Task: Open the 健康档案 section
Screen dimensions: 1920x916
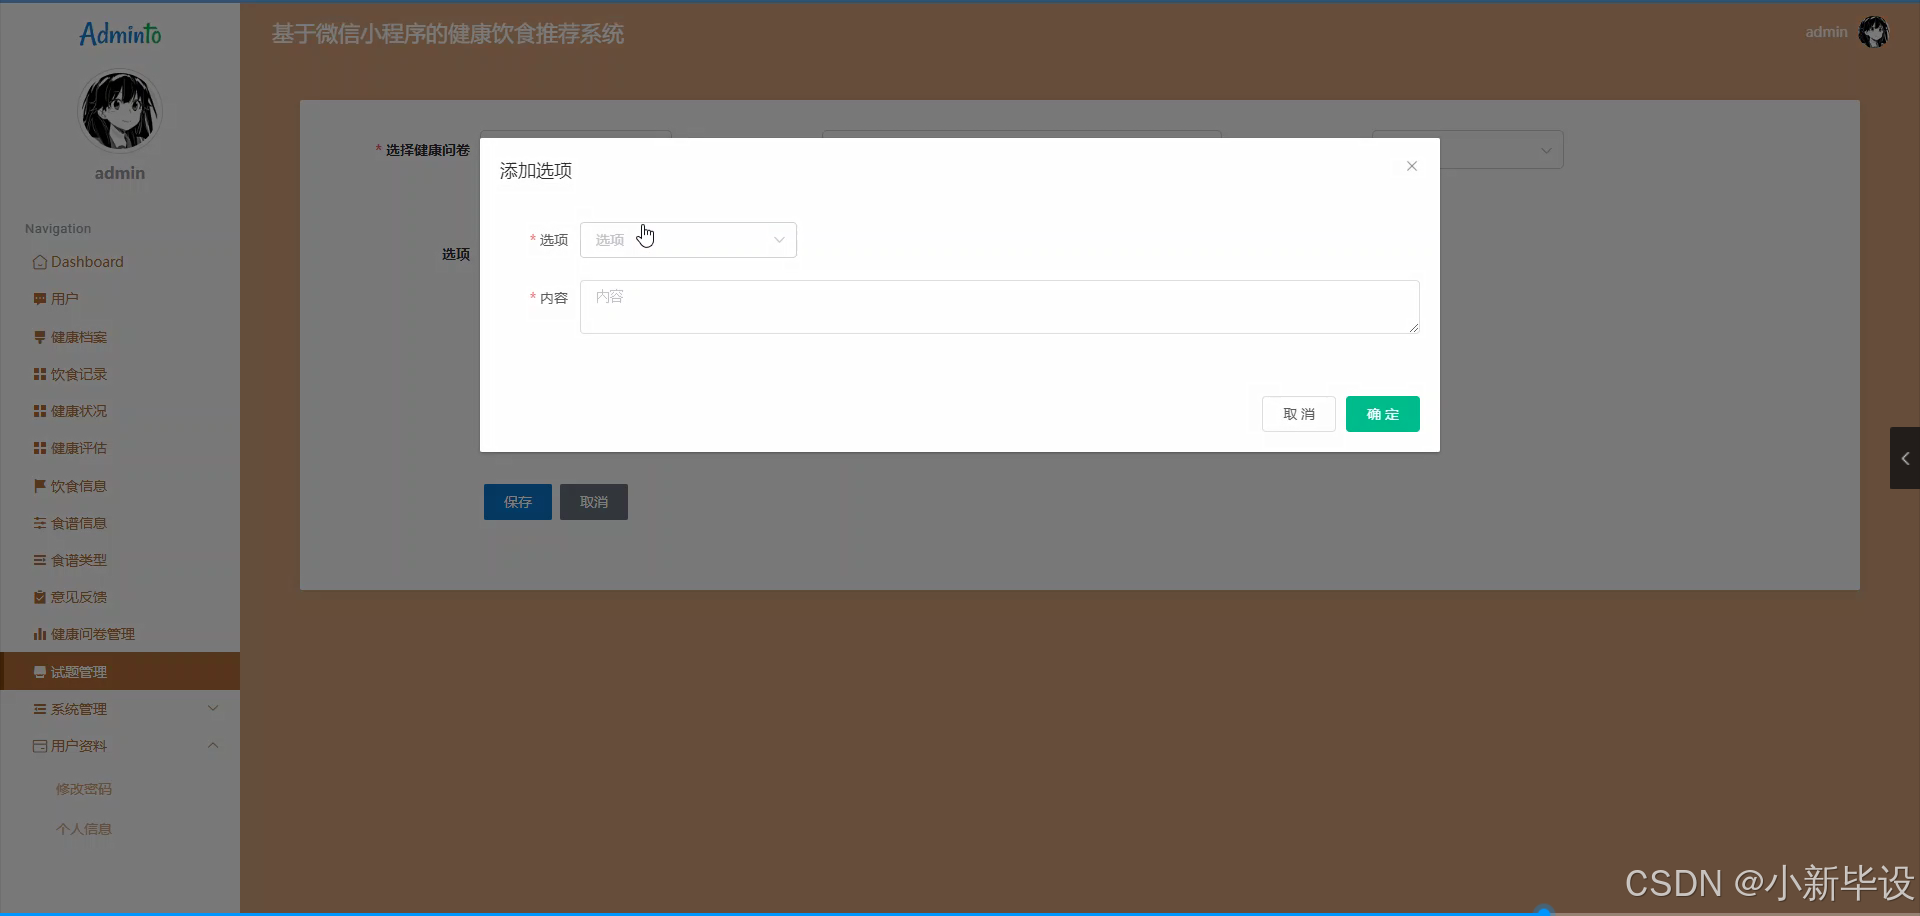Action: click(x=77, y=337)
